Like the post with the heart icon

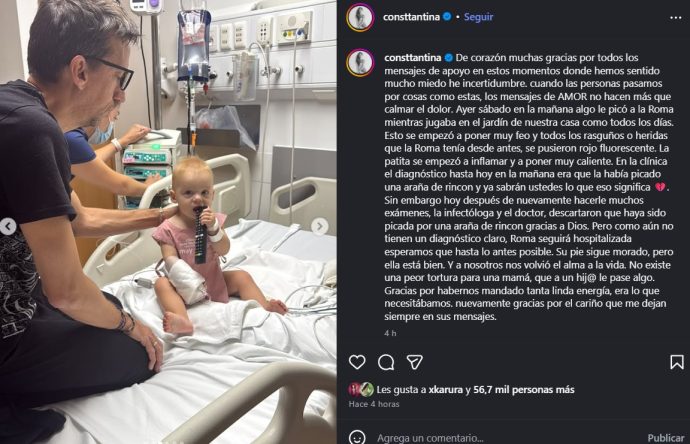[357, 362]
